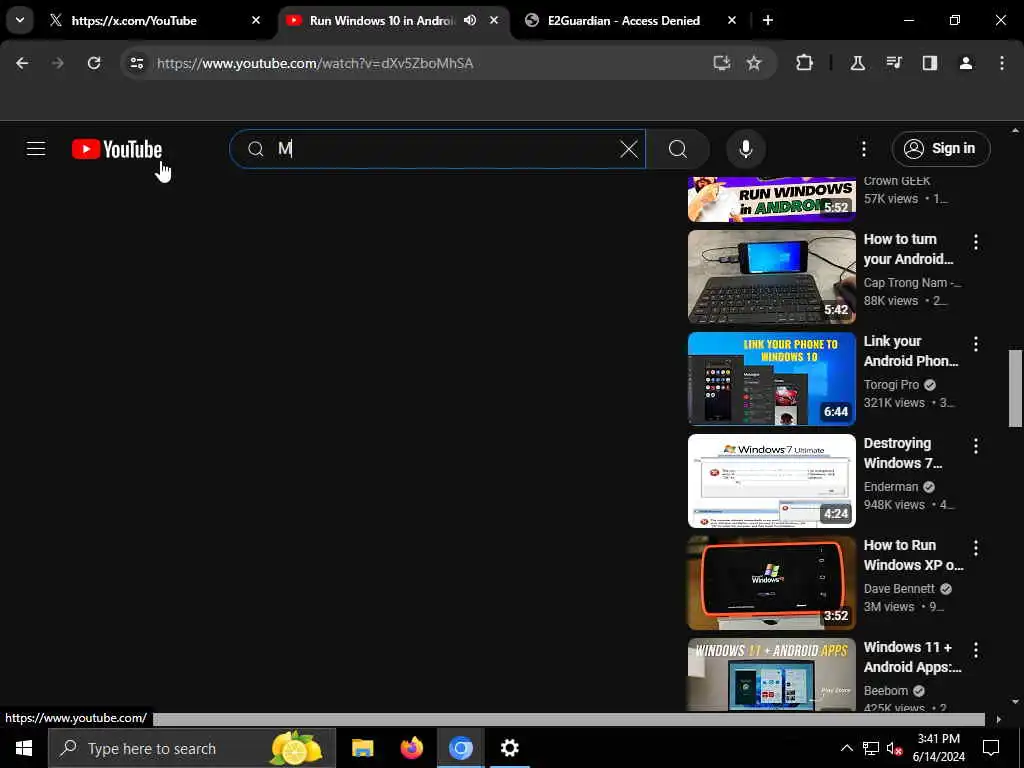
Task: Switch to E2Guardian Access Denied tab
Action: [x=624, y=21]
